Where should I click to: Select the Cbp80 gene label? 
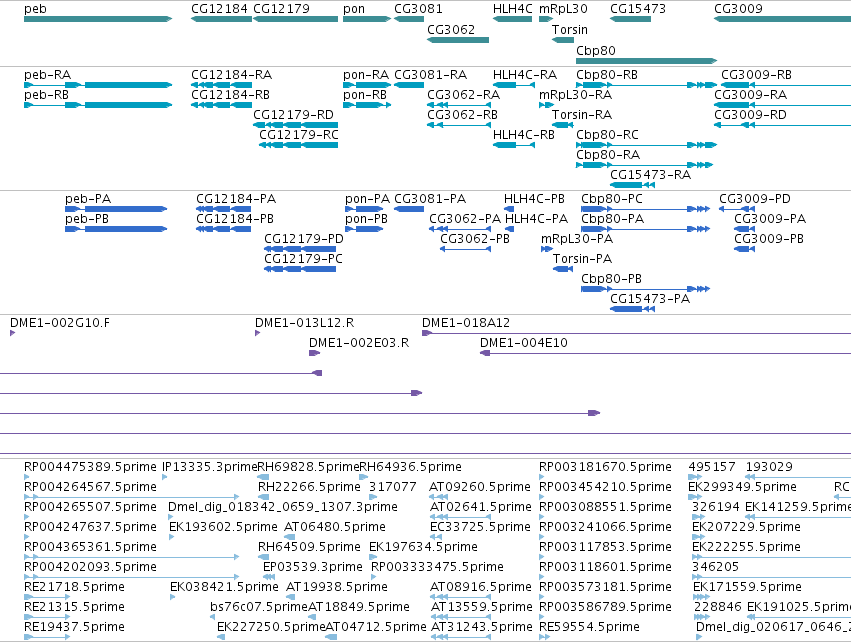pos(596,50)
